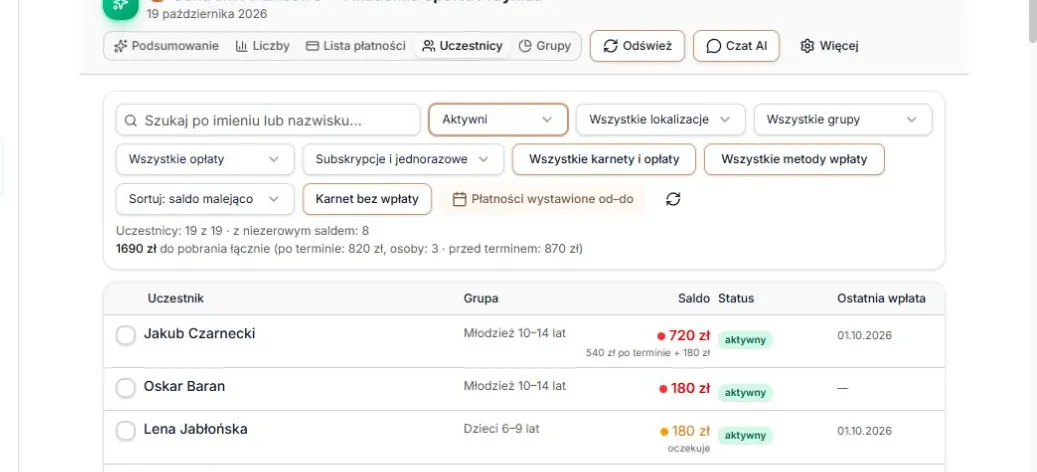
Task: Open the Wszystkie opłaty dropdown
Action: point(205,159)
